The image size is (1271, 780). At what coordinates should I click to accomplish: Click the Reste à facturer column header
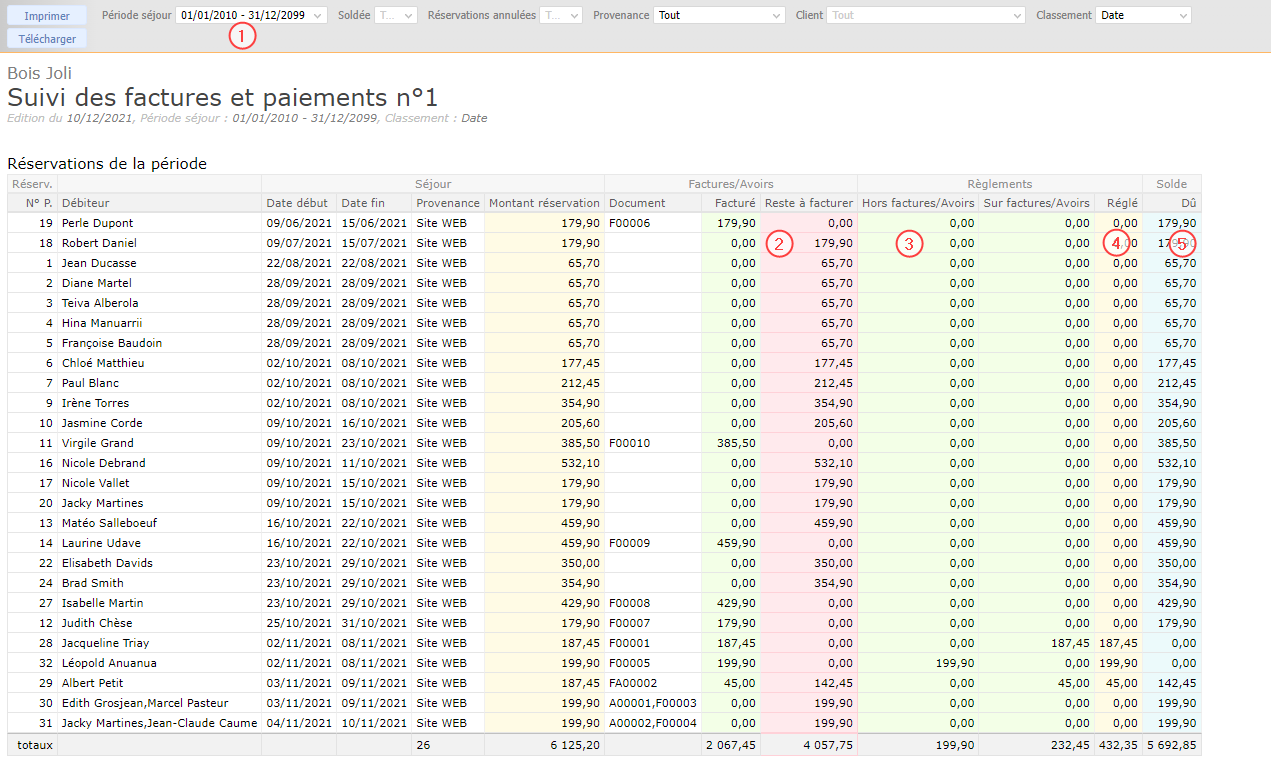coord(808,203)
